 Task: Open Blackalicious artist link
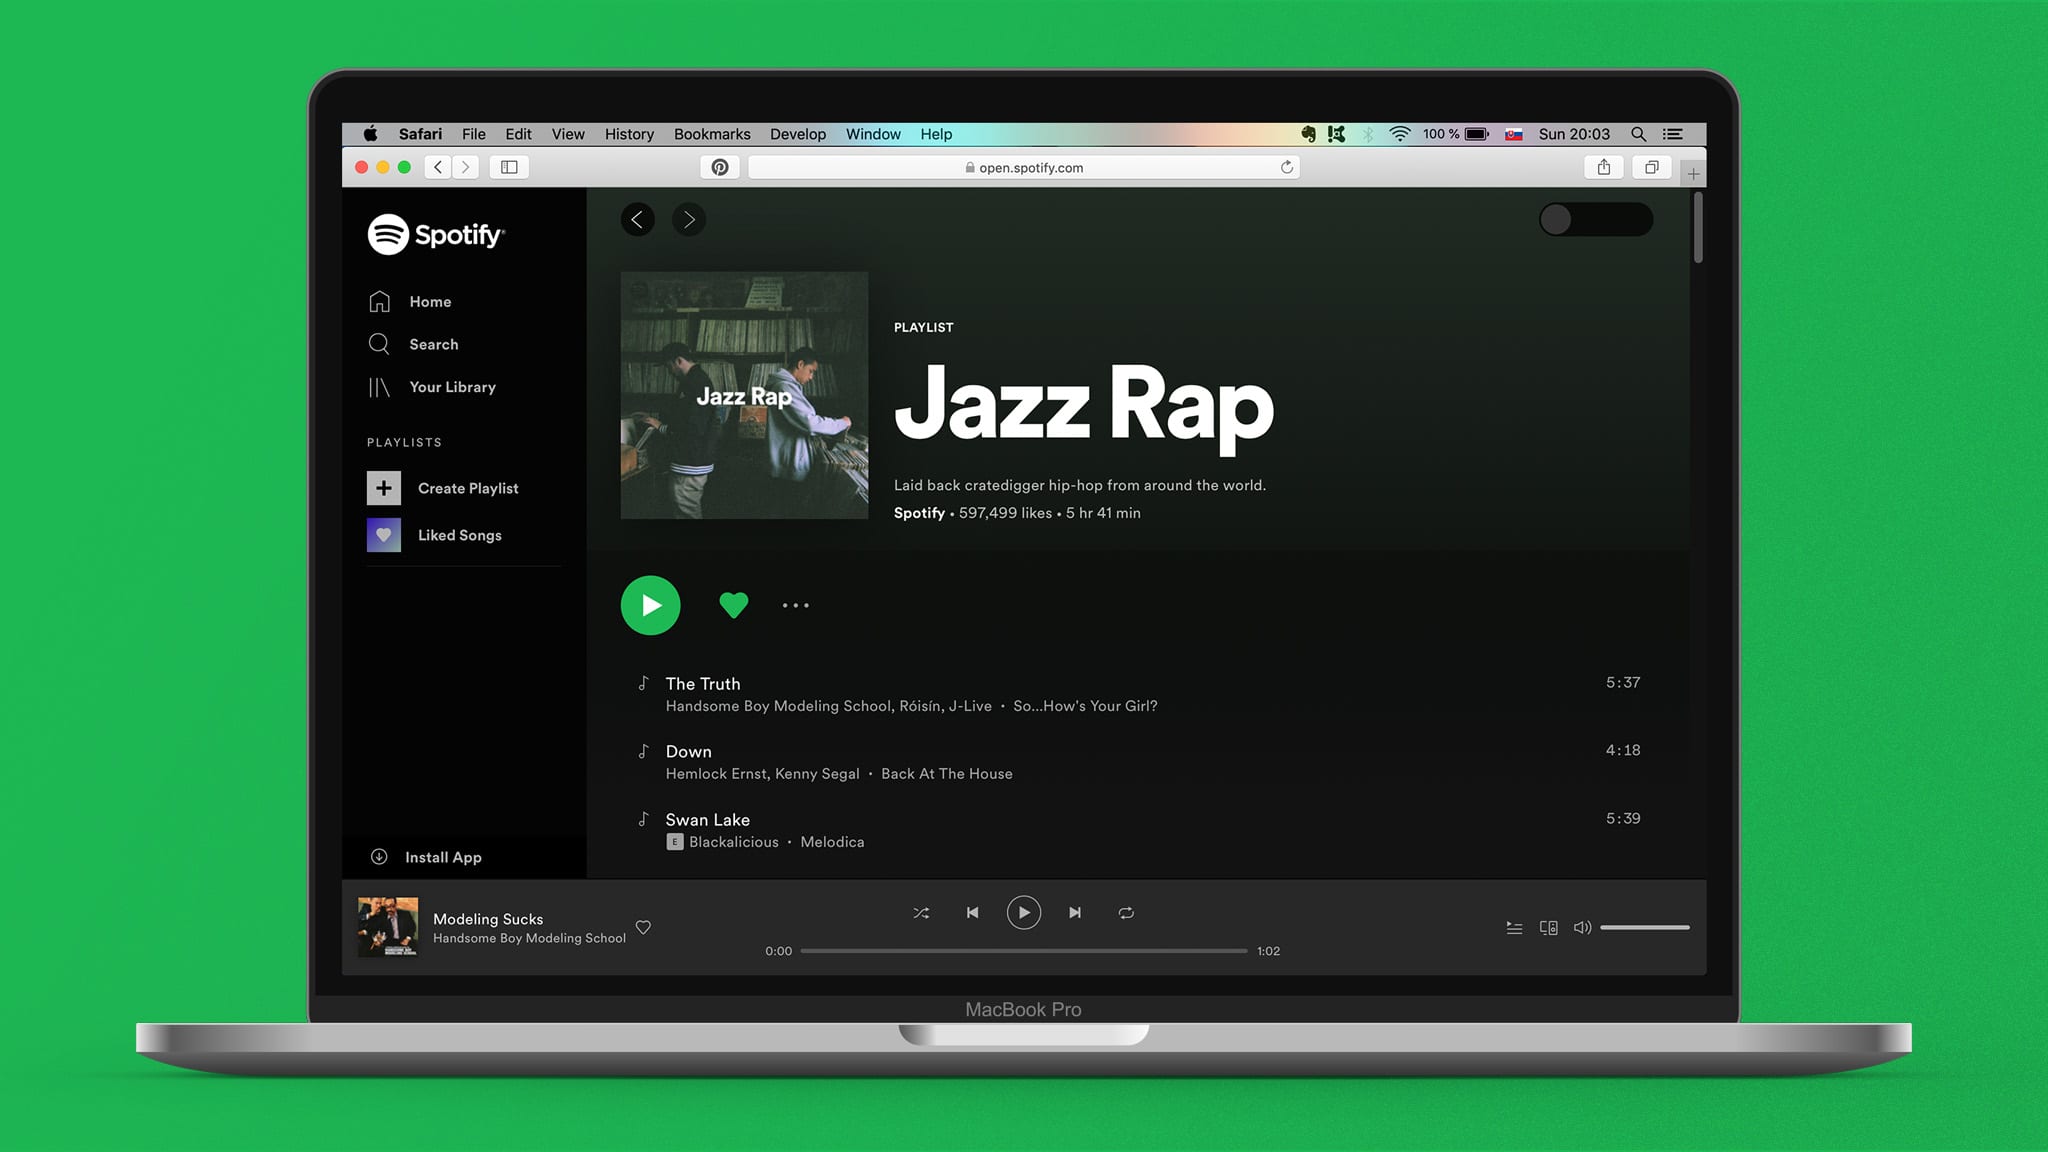[x=734, y=842]
